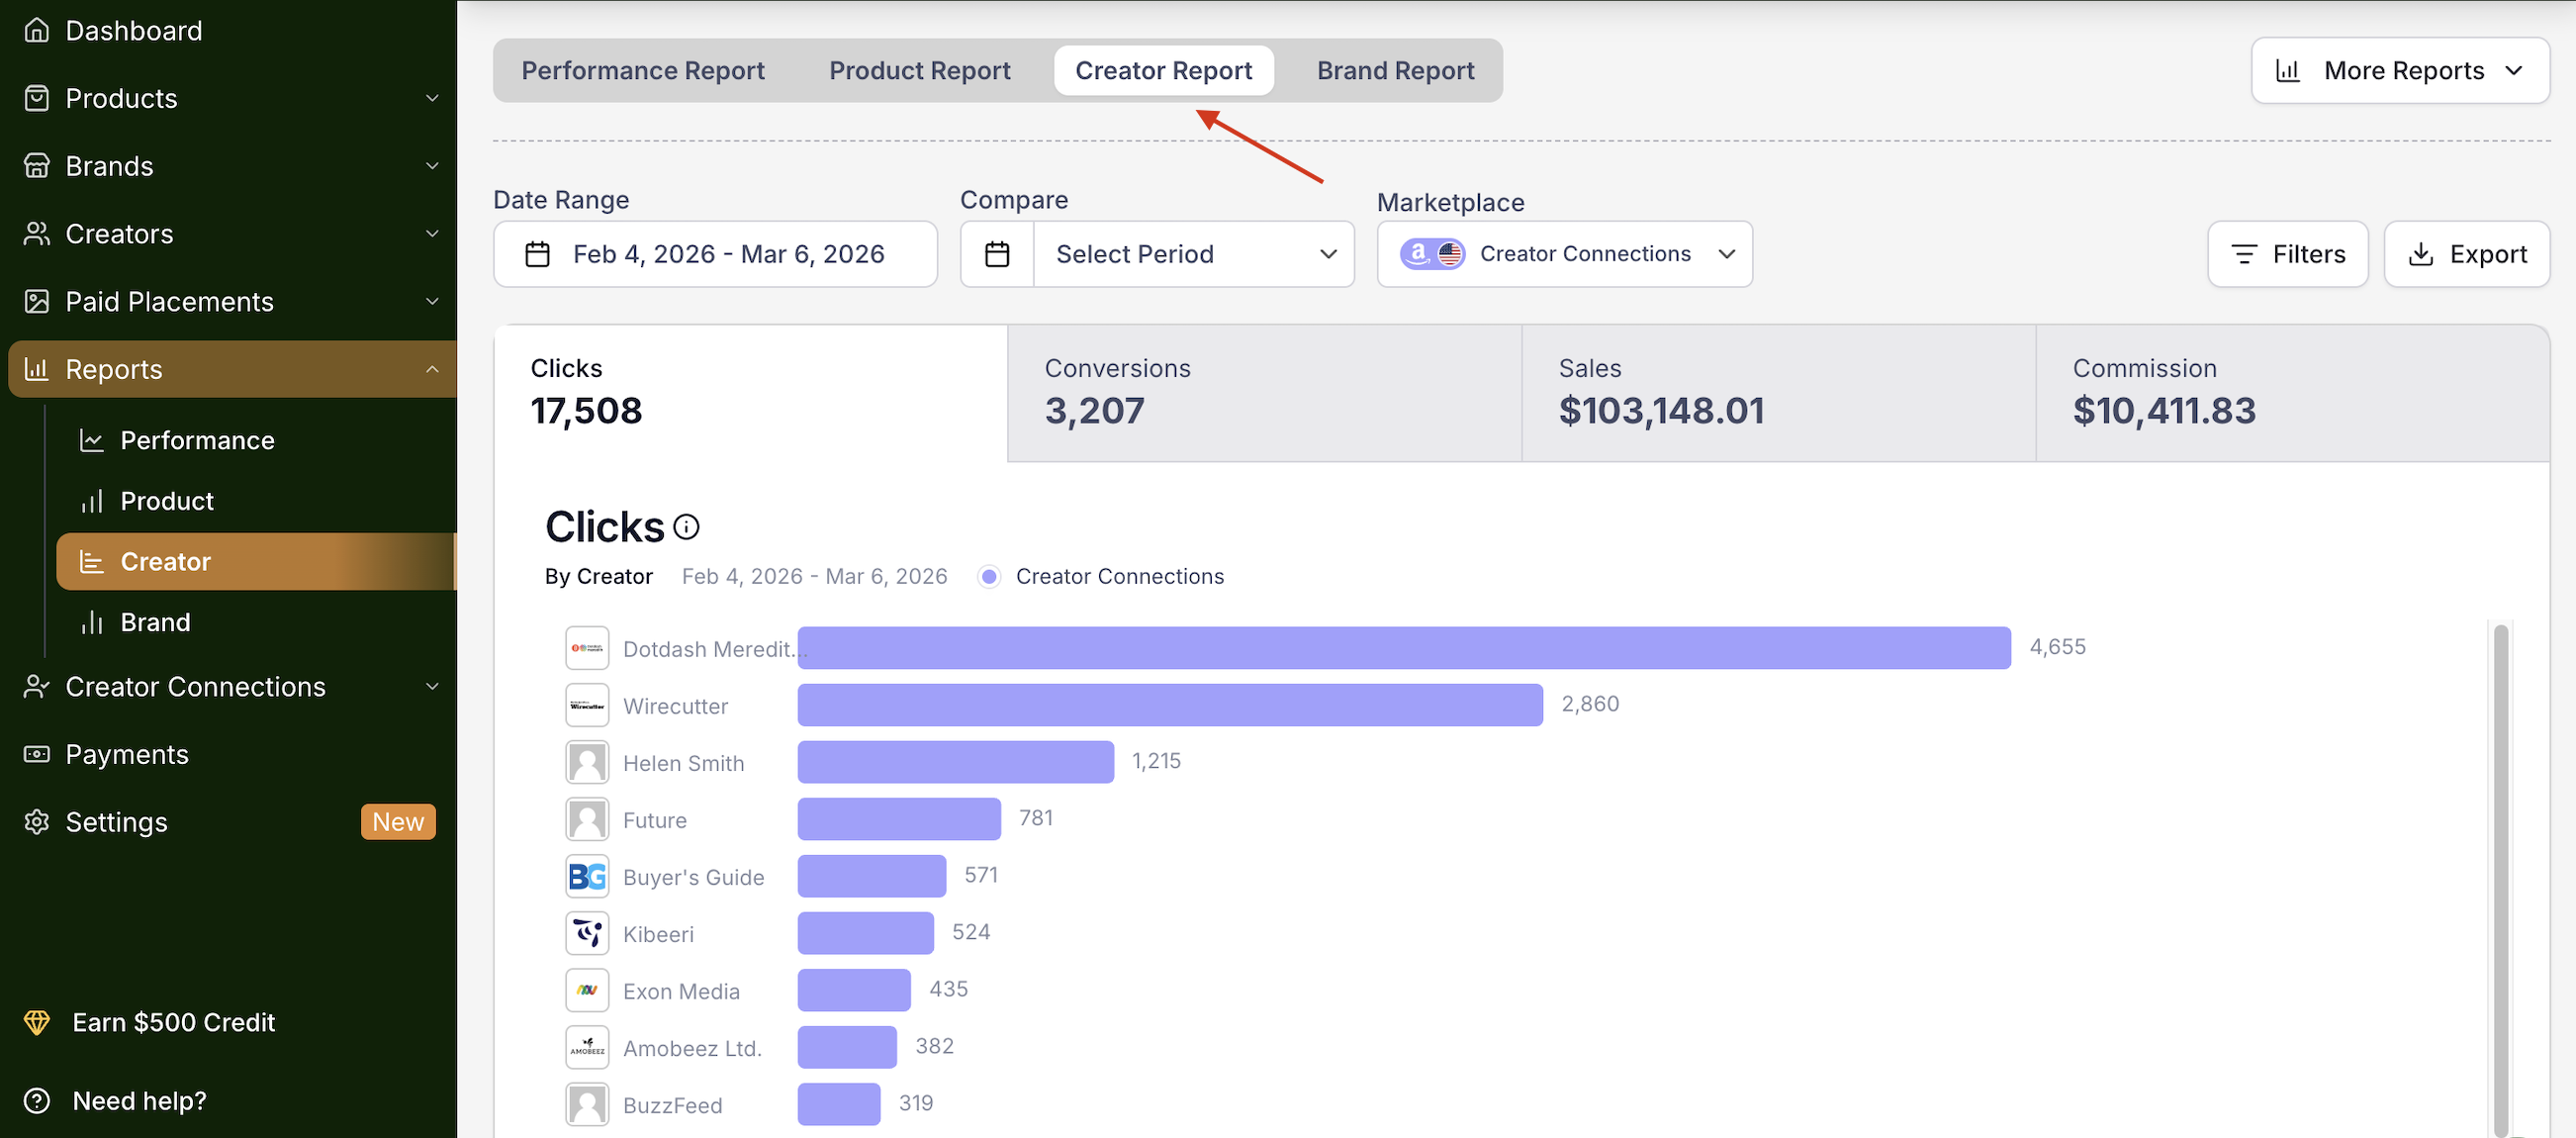Click the Payments icon in sidebar
This screenshot has width=2576, height=1138.
point(37,754)
